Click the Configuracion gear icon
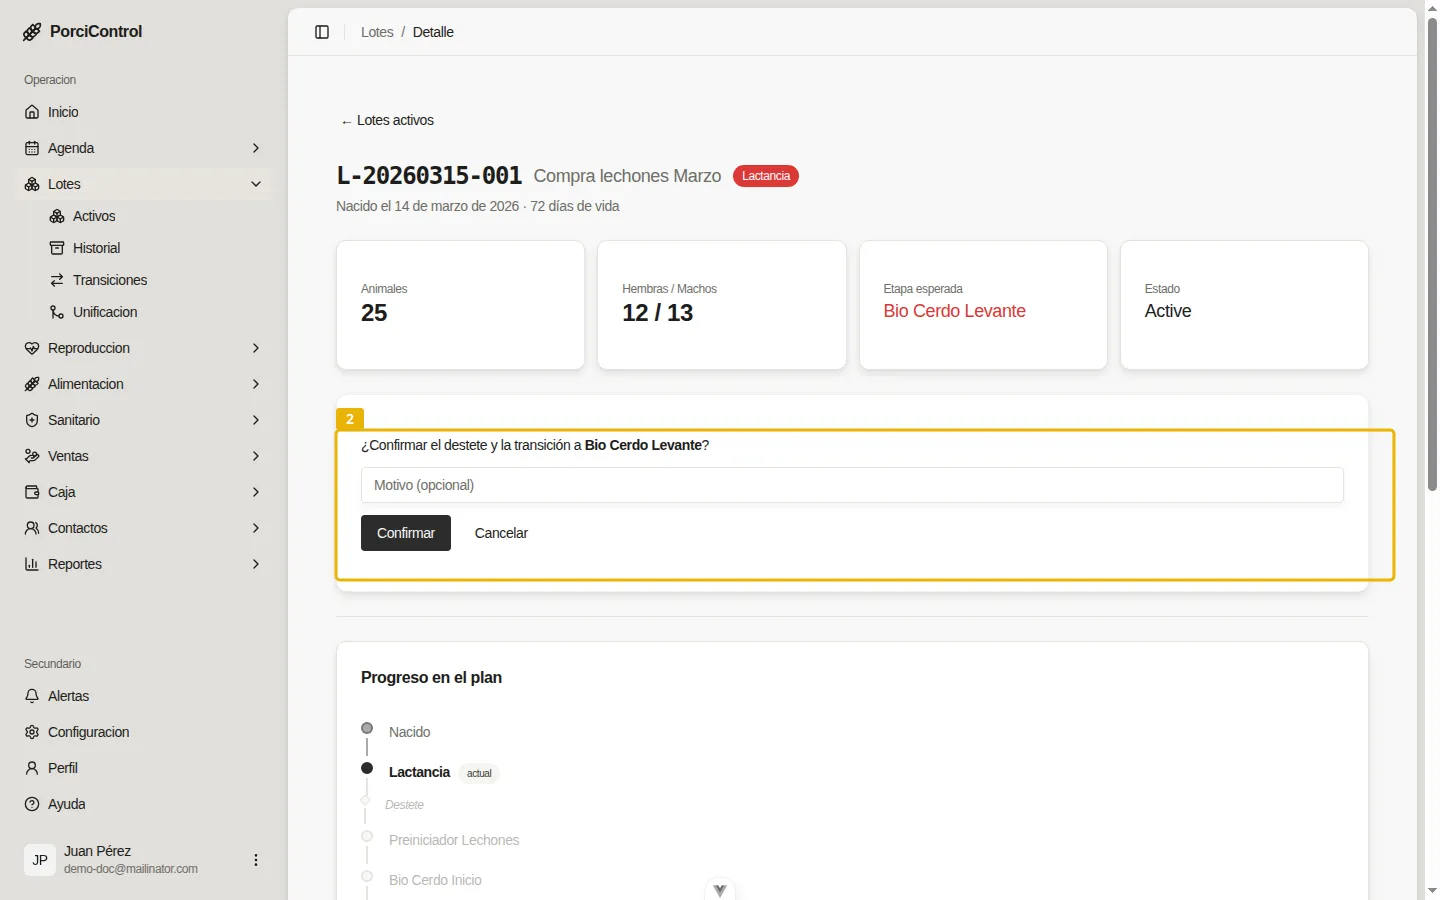This screenshot has width=1440, height=900. 32,732
